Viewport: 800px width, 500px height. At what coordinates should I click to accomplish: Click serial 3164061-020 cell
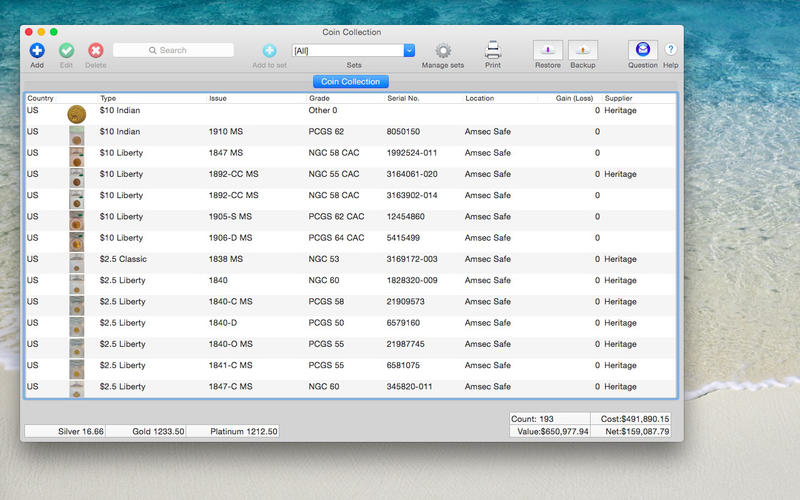[x=412, y=174]
